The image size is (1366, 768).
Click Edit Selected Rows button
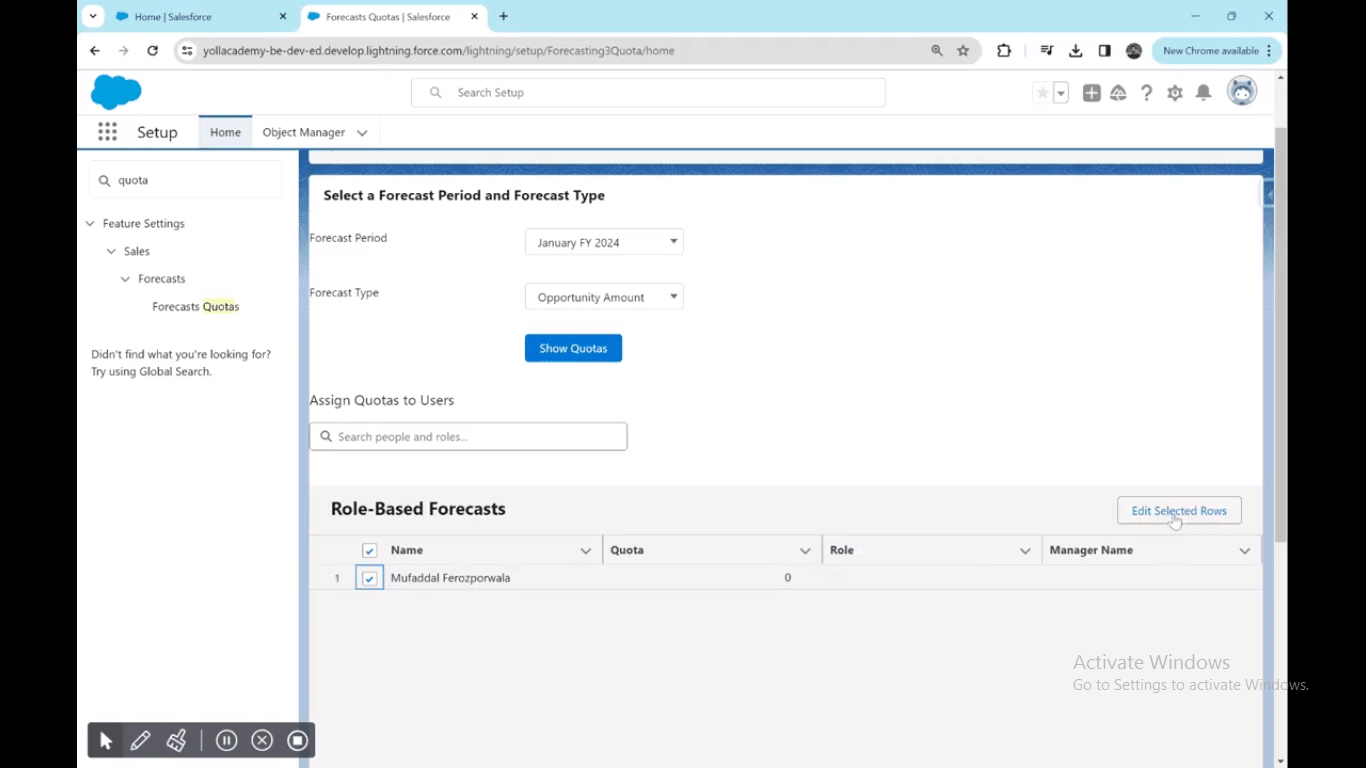click(1179, 510)
